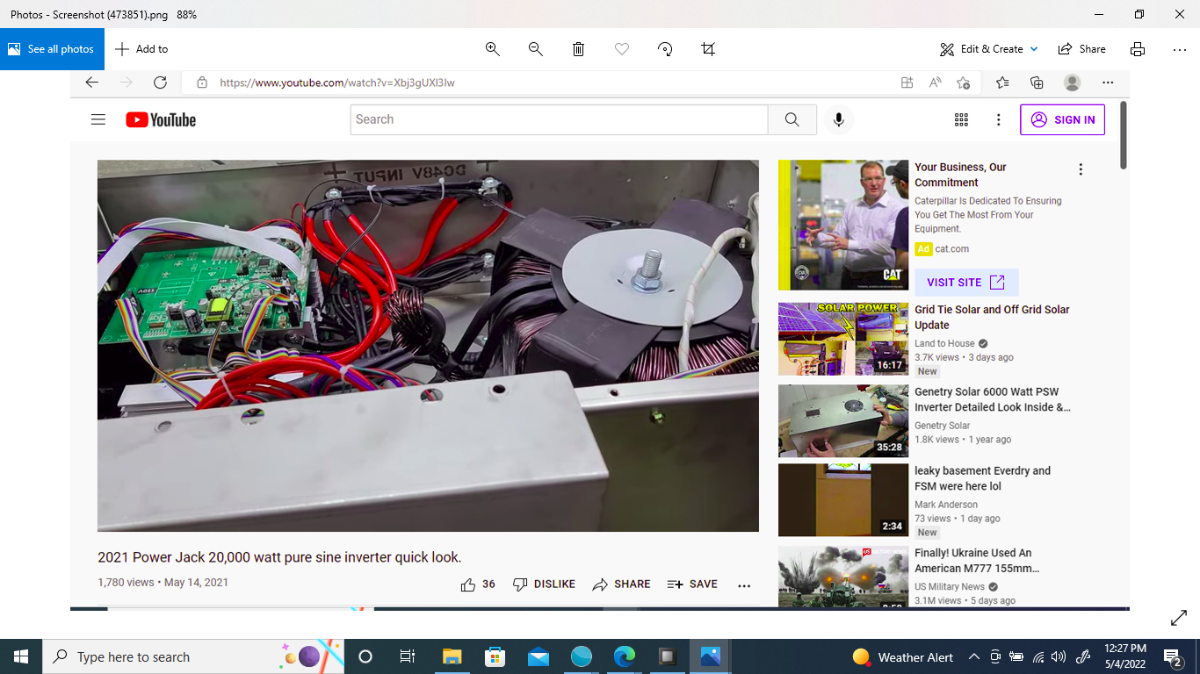Rotate the image with the rotate icon

[665, 49]
